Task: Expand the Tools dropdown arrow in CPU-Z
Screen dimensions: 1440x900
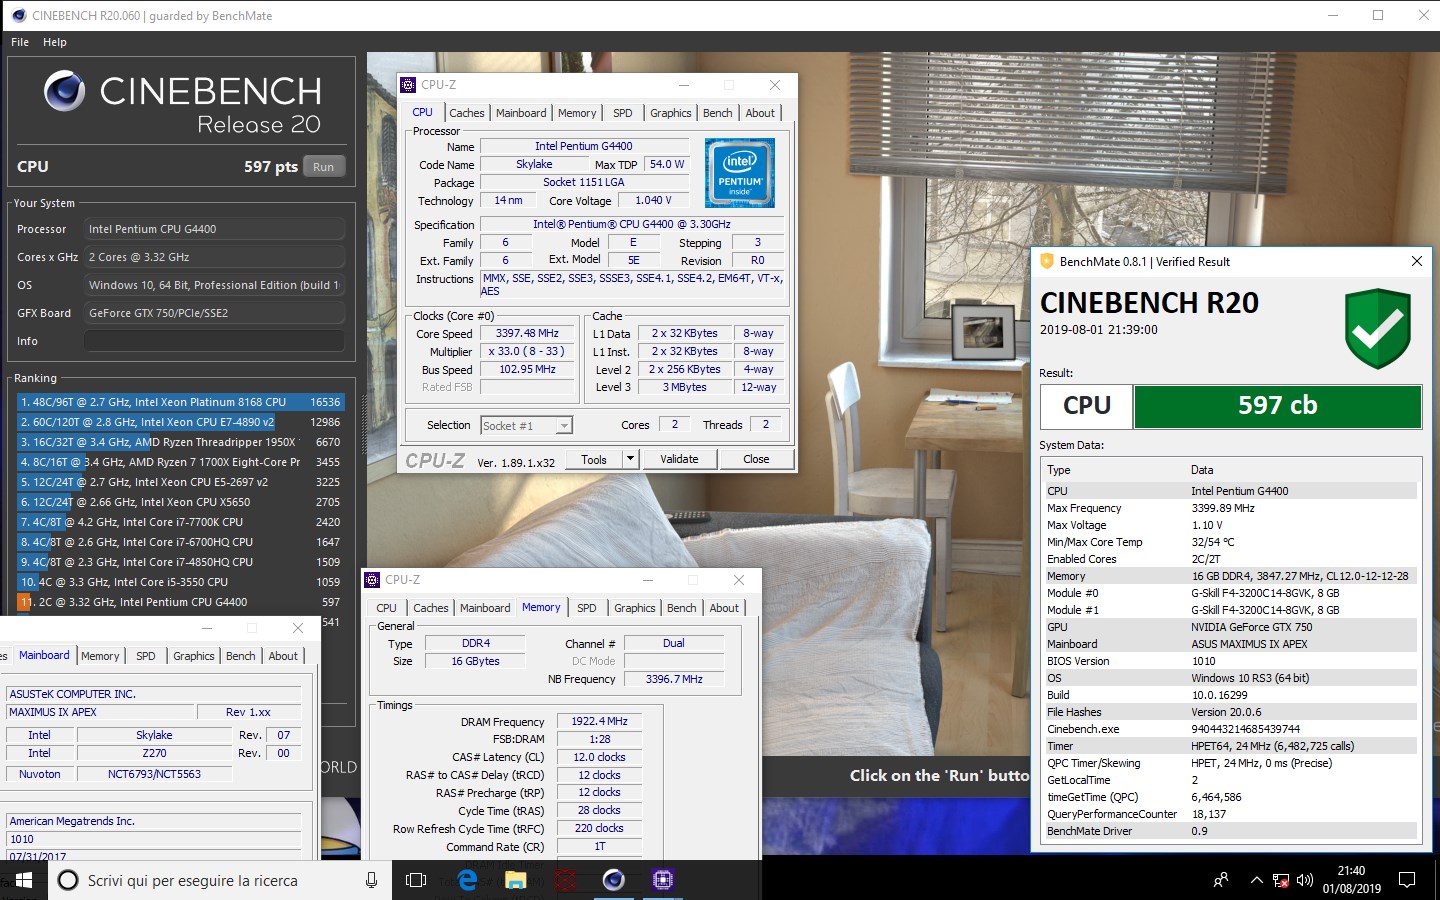Action: (630, 459)
